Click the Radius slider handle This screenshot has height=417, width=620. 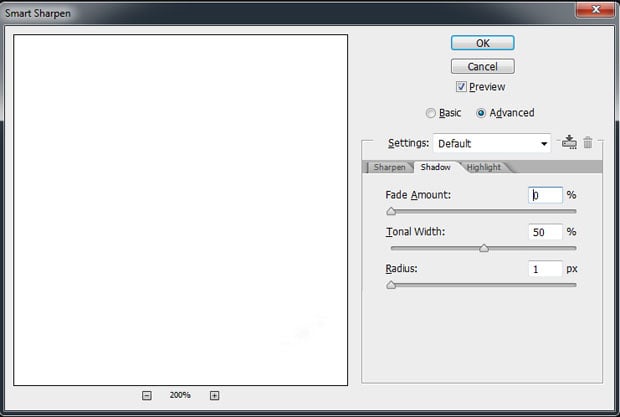coord(391,285)
